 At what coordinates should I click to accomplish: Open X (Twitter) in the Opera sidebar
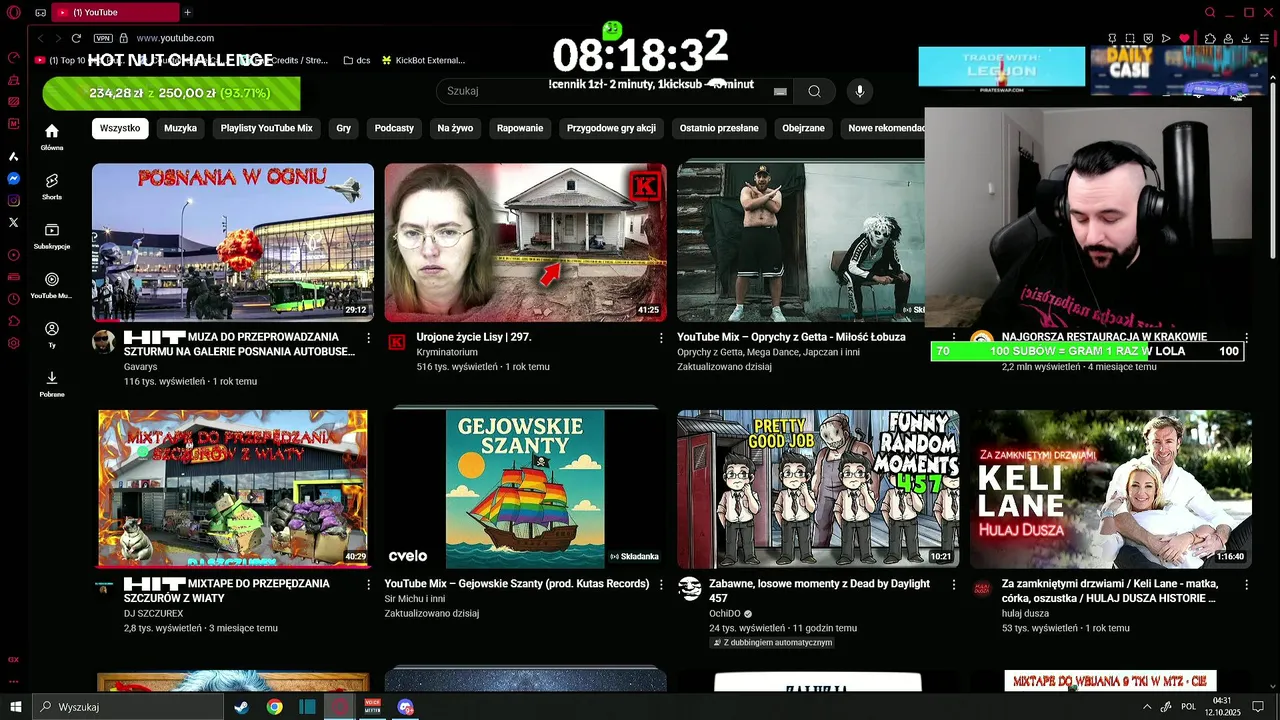(14, 222)
